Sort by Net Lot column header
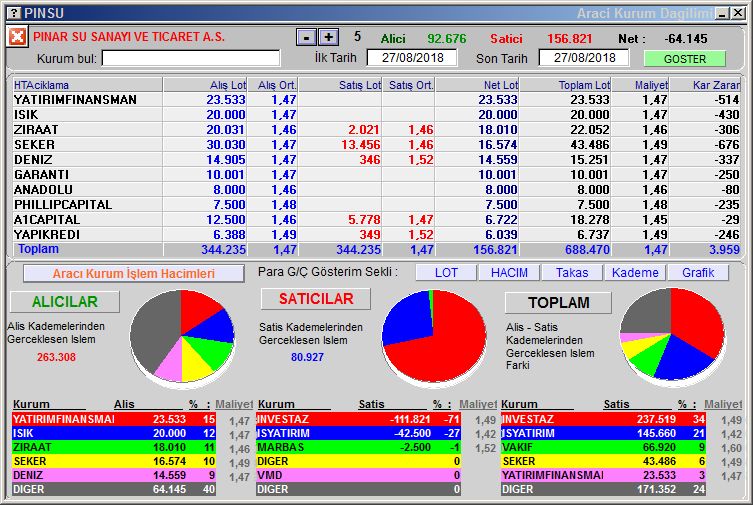 tap(477, 85)
